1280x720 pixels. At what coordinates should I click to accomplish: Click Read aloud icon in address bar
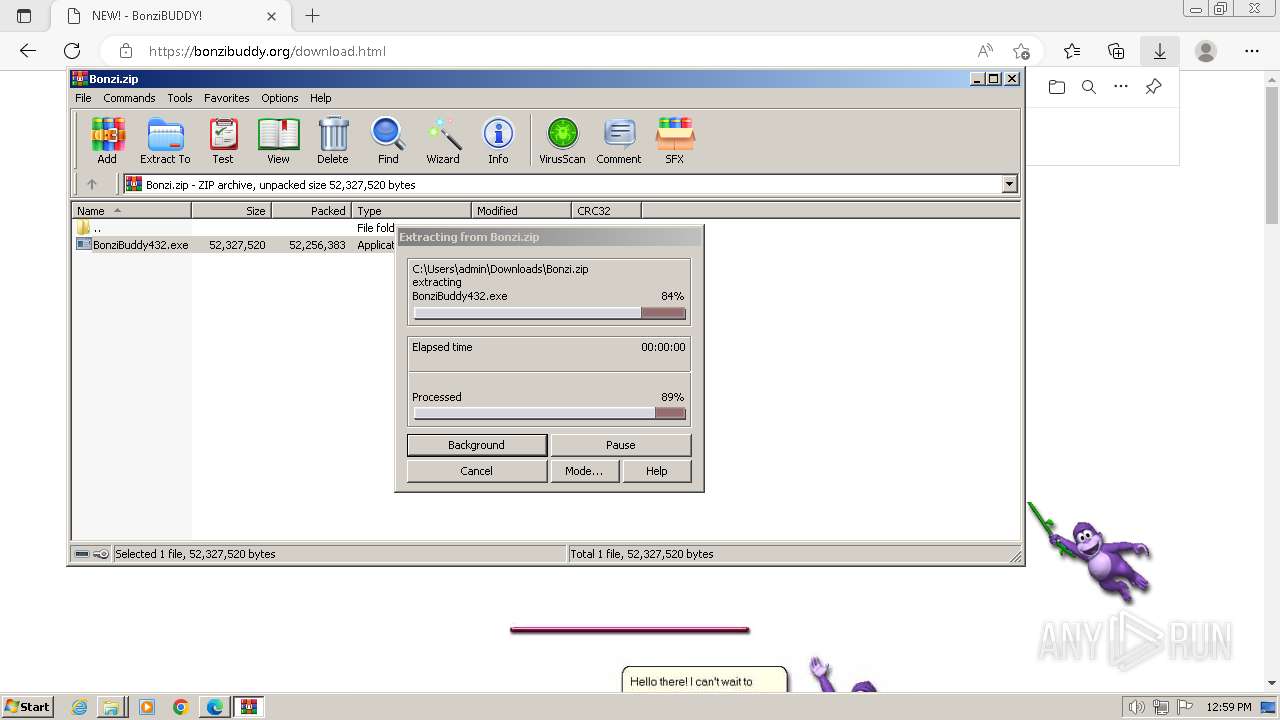point(985,51)
